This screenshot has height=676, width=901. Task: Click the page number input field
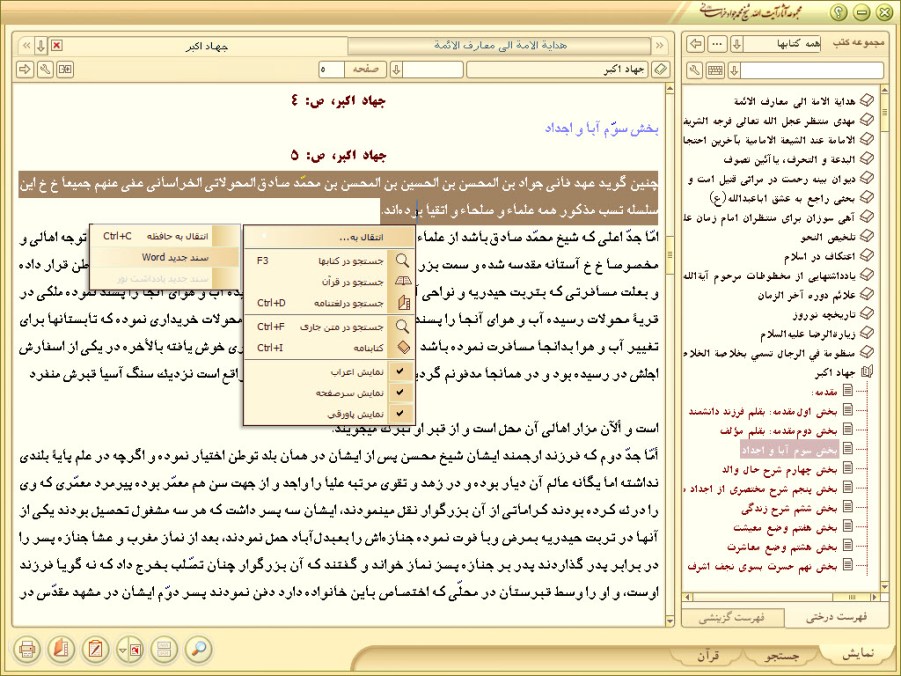[x=332, y=70]
